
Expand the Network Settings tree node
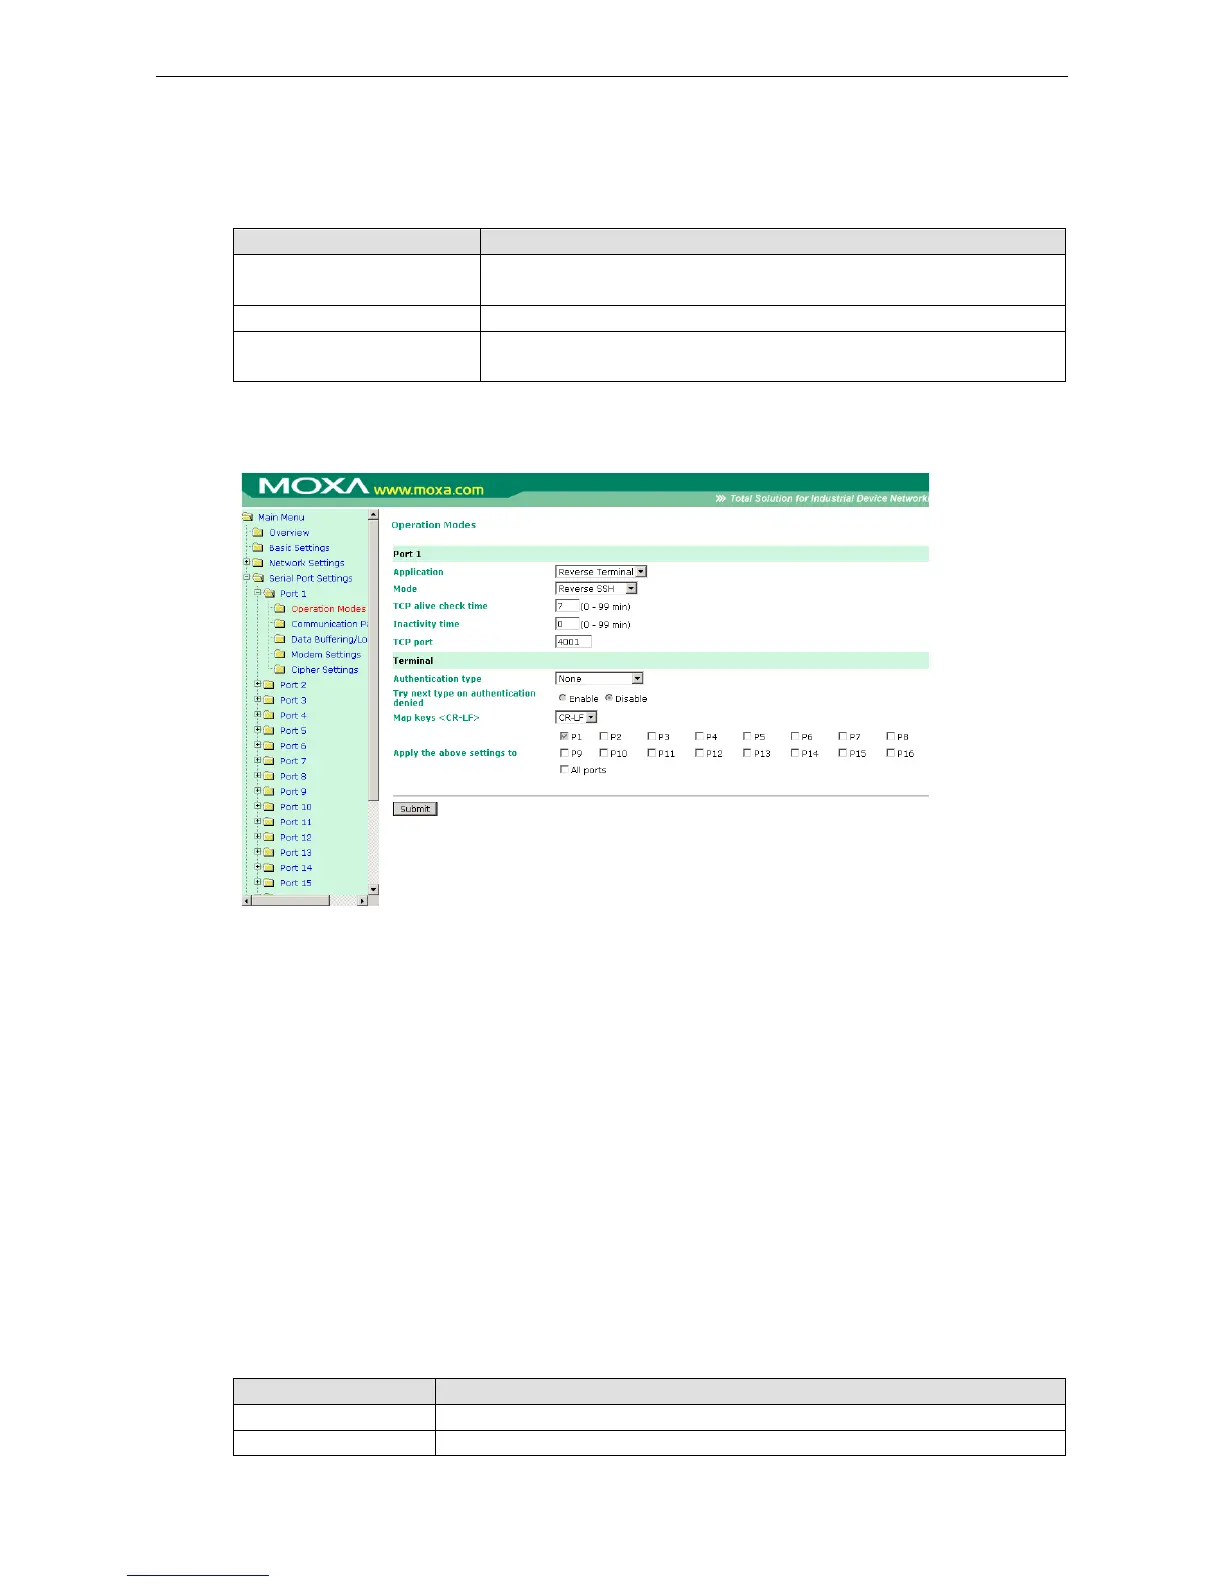246,562
